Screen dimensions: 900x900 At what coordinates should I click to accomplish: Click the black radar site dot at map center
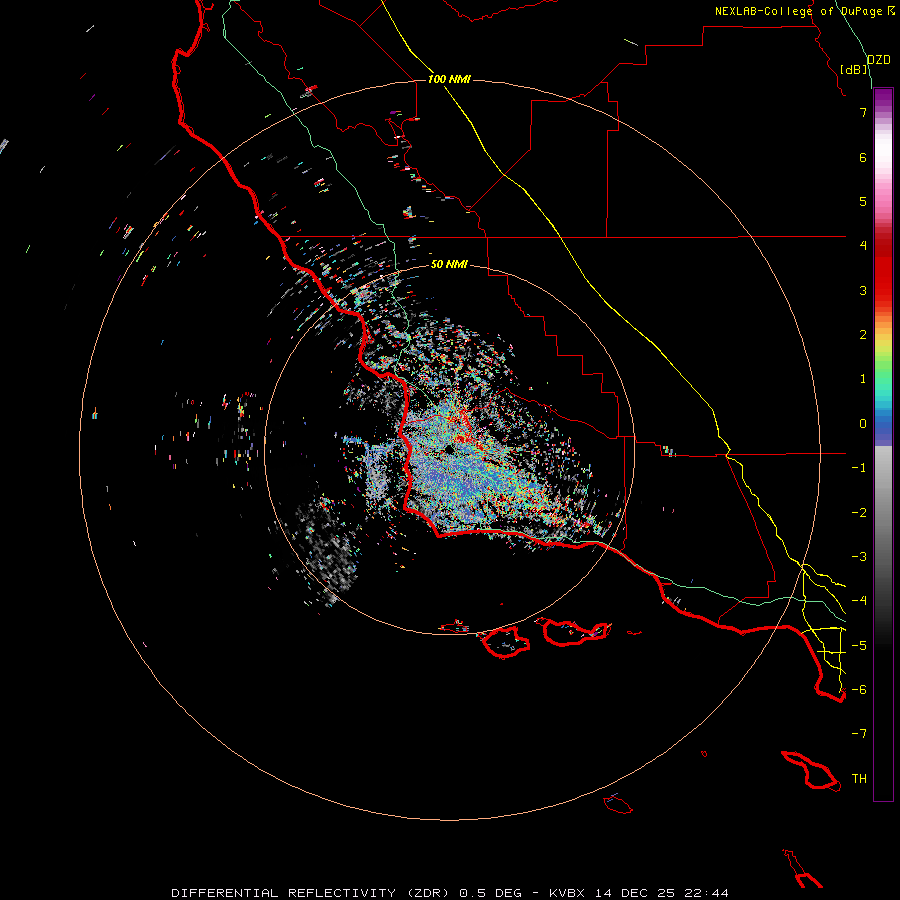point(449,449)
